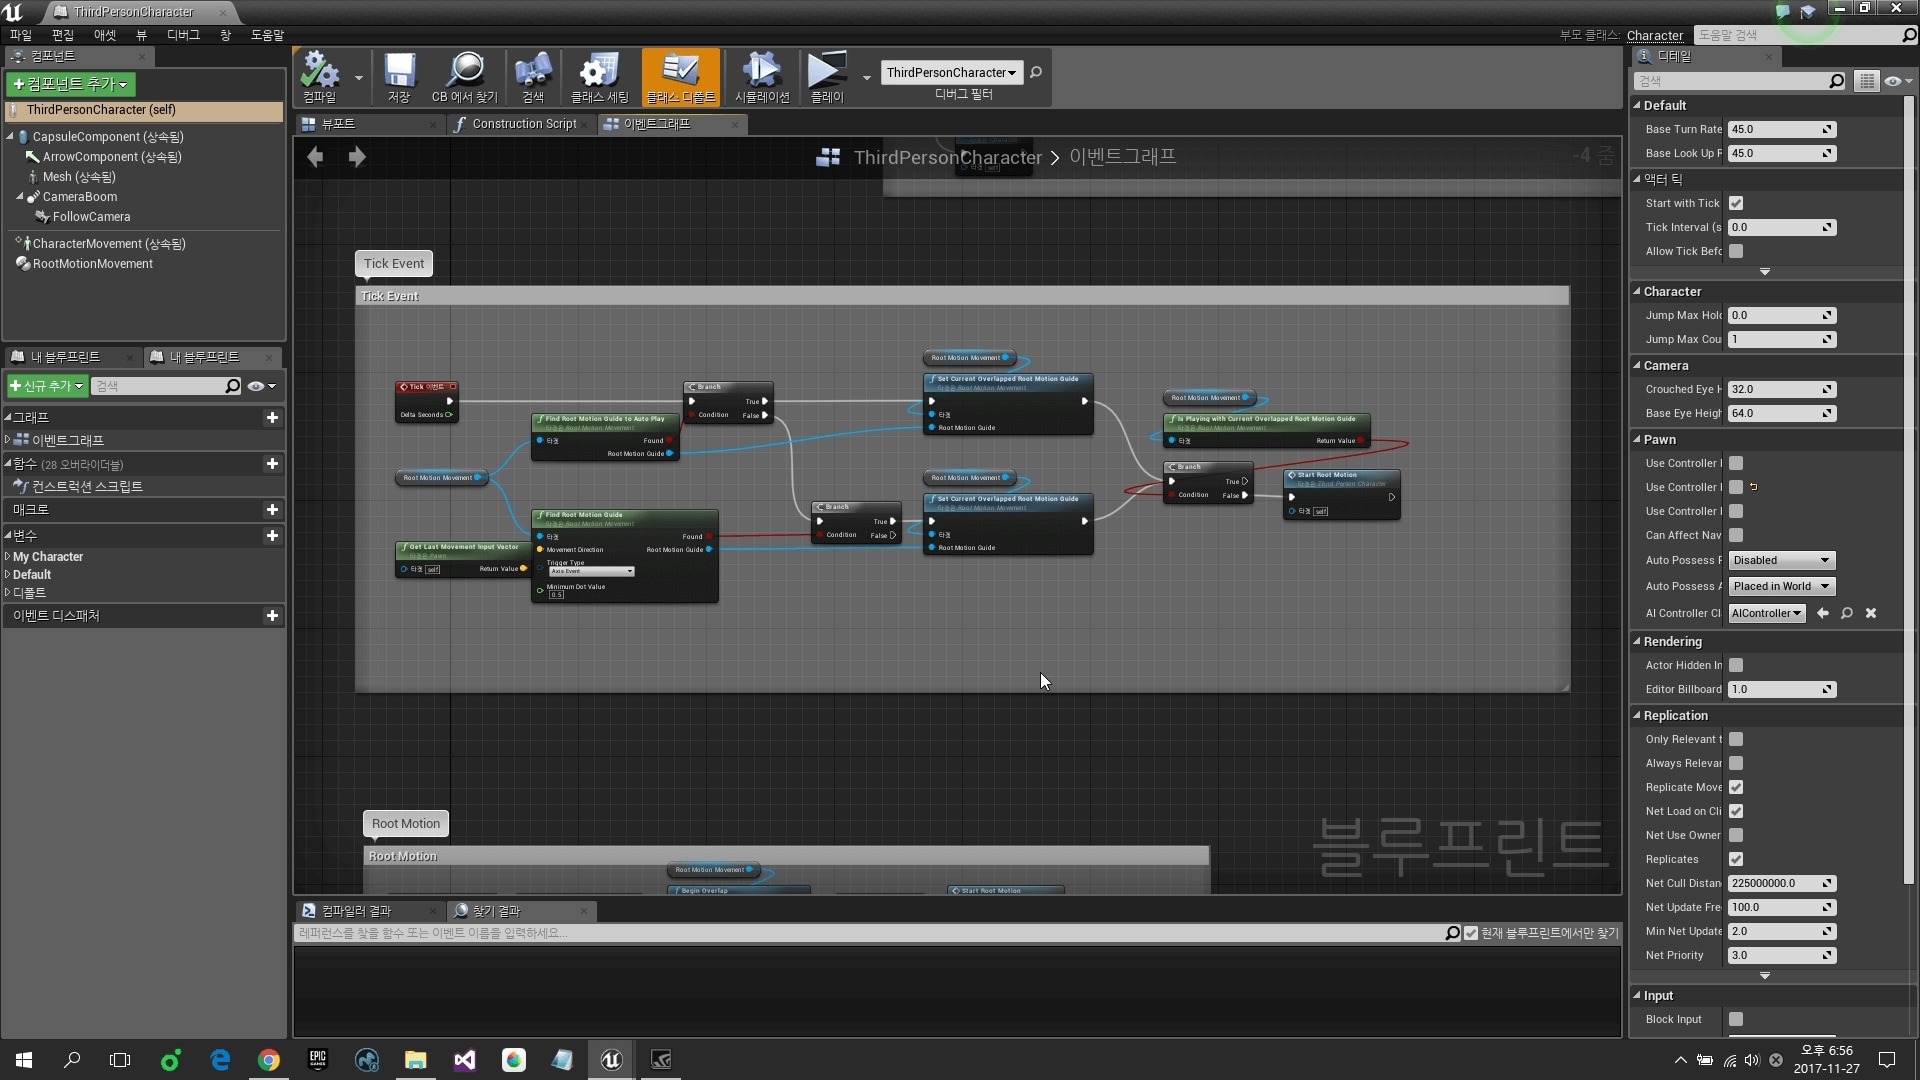The height and width of the screenshot is (1080, 1920).
Task: Navigate forward in graph history
Action: click(x=357, y=157)
